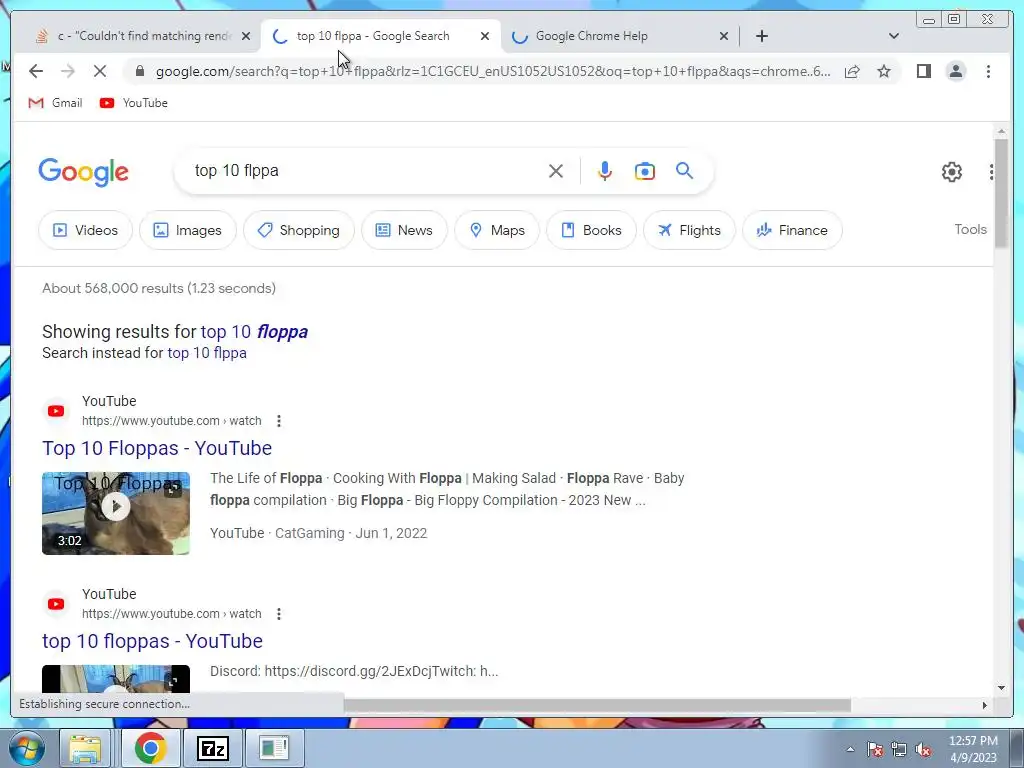
Task: Click the magnifier search button
Action: [x=684, y=171]
